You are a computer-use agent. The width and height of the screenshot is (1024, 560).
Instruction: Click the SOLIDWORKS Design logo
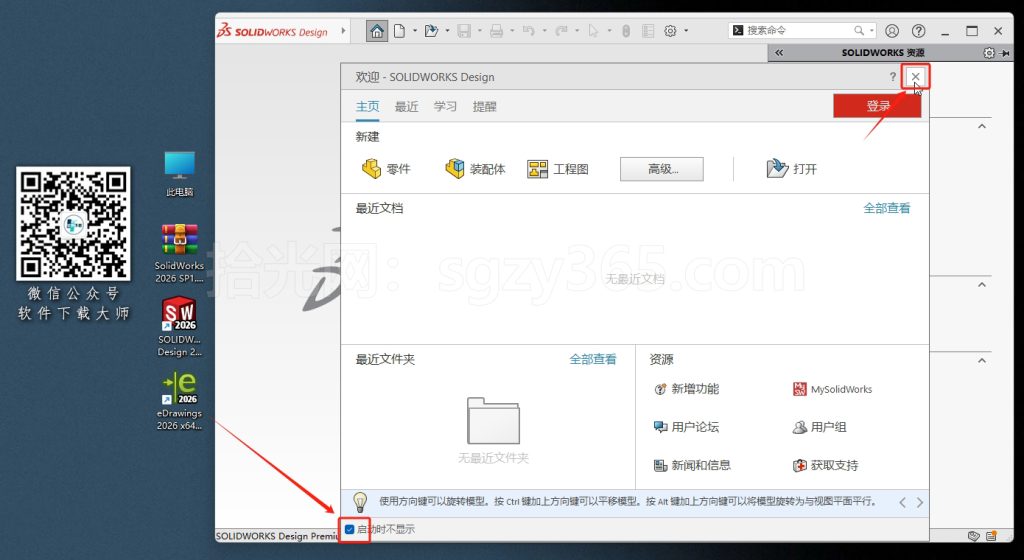tap(273, 31)
